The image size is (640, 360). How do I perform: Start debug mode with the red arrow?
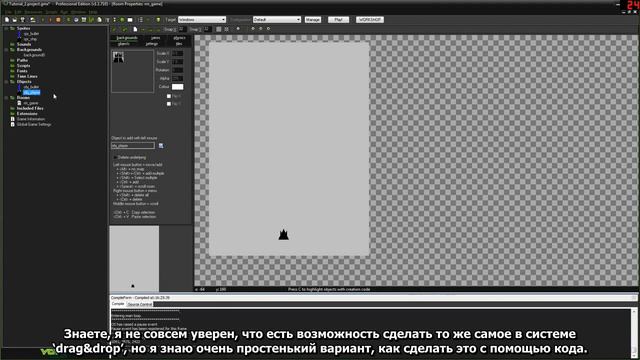pos(51,20)
